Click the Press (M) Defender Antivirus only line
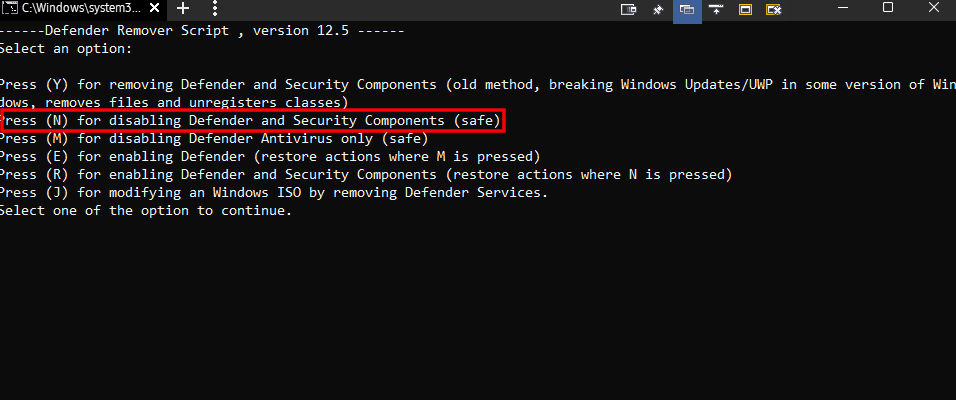 (214, 139)
